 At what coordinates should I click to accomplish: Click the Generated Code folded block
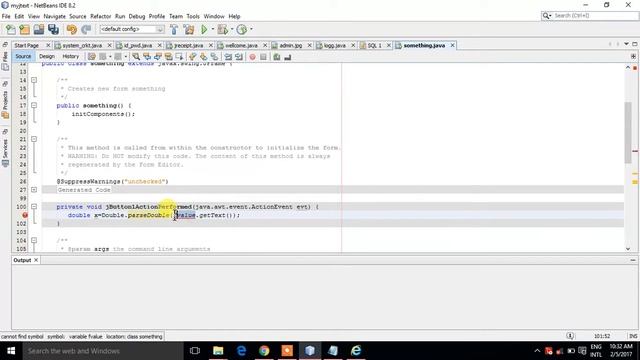click(x=84, y=190)
